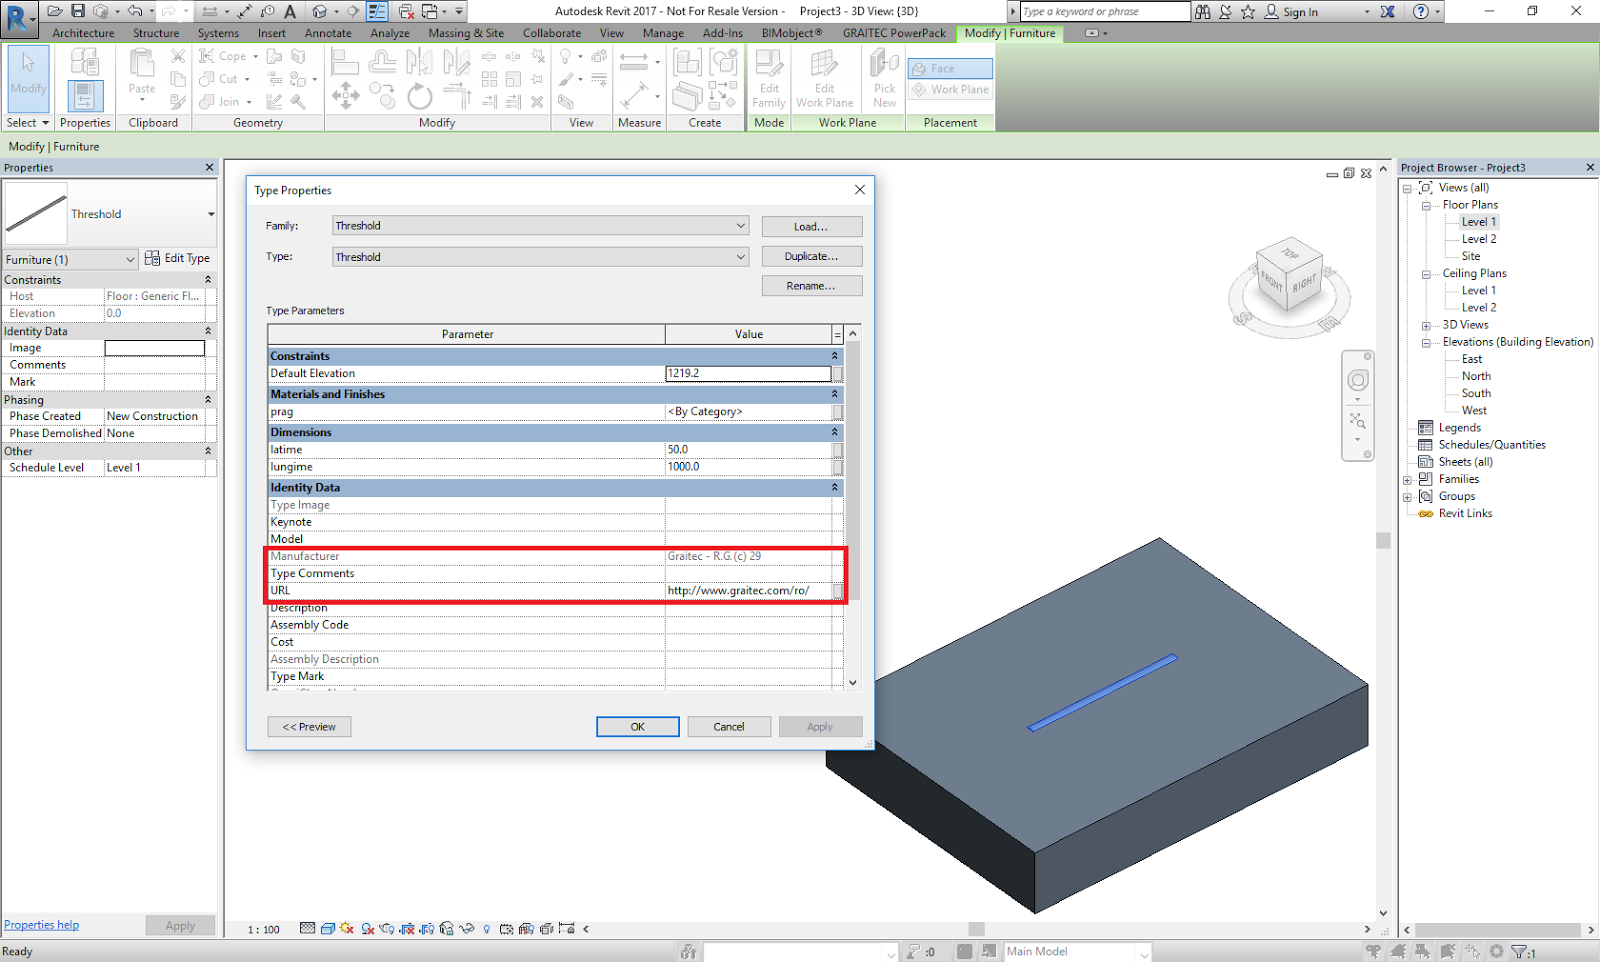Open the GRAITEC PowerPack tab

click(x=894, y=33)
